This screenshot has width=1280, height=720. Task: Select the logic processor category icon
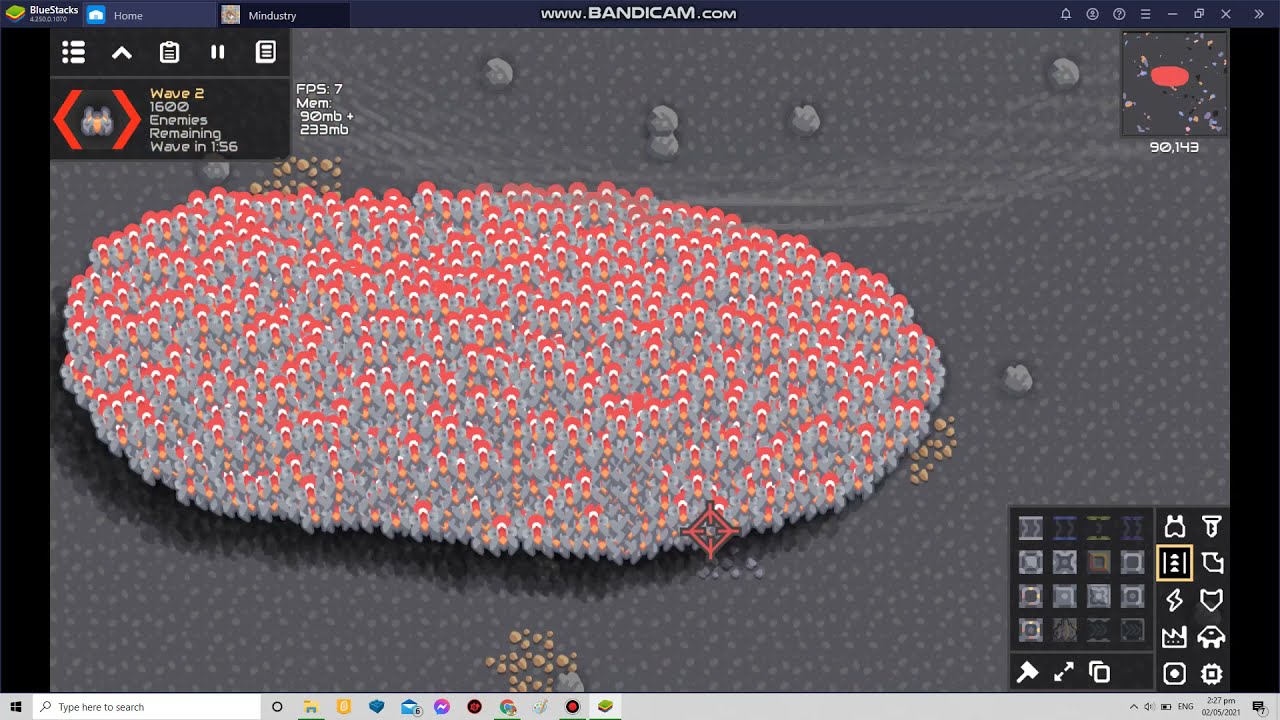click(1212, 674)
